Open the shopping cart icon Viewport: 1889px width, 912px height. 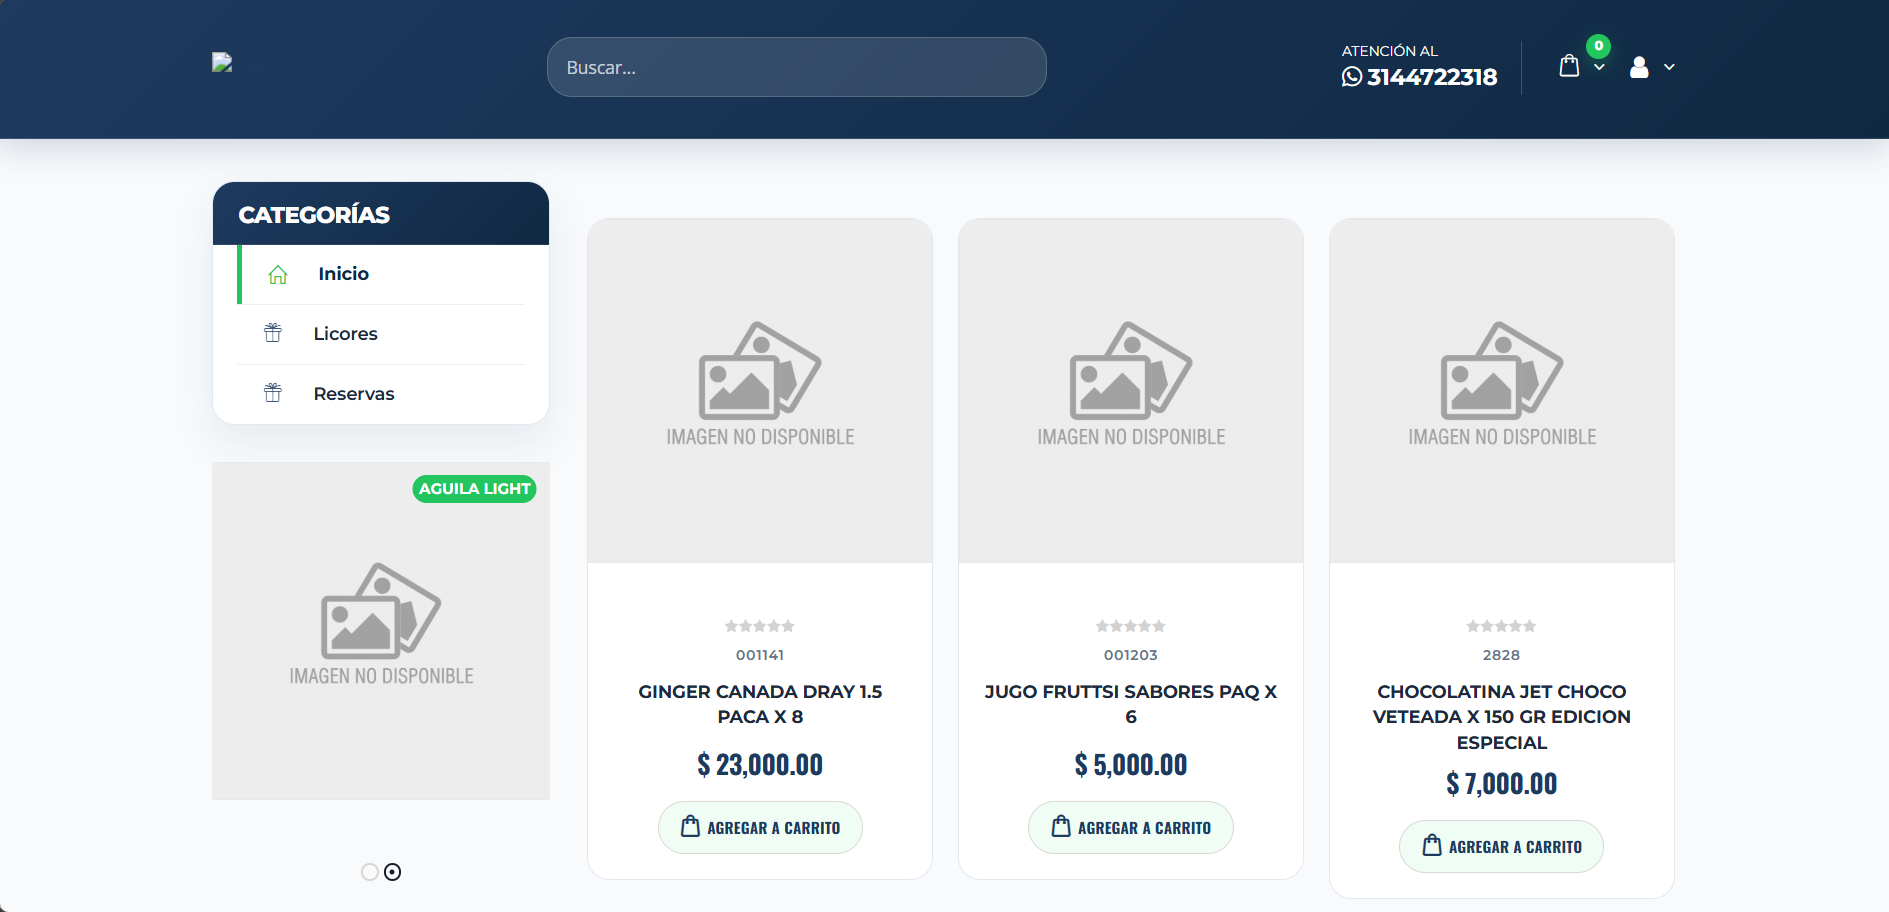(x=1569, y=64)
